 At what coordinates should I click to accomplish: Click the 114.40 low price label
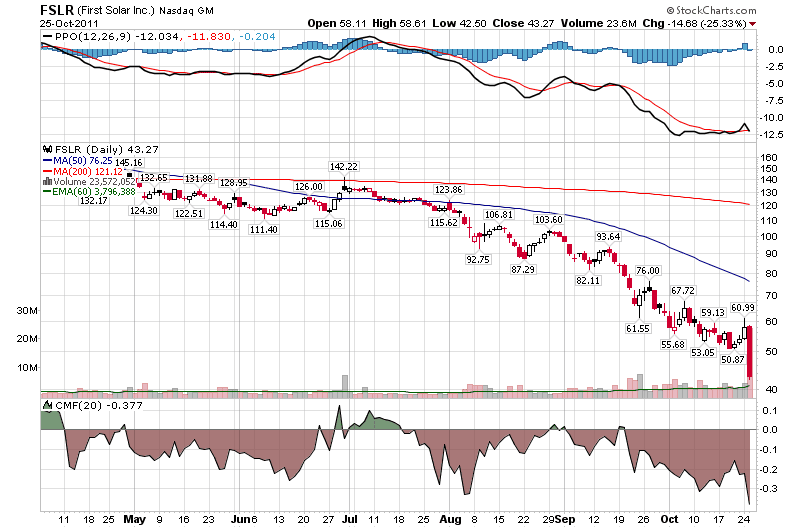point(223,224)
